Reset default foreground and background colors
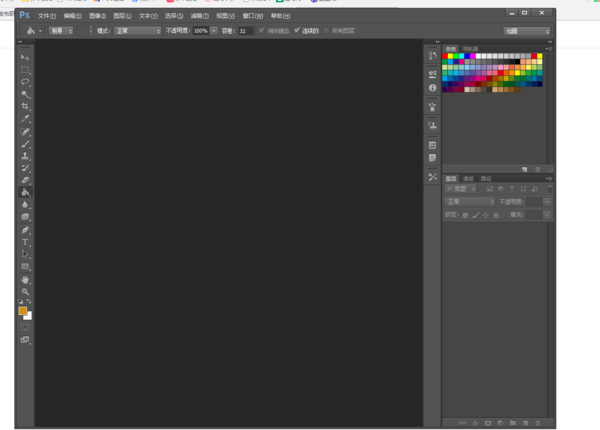 [x=21, y=301]
